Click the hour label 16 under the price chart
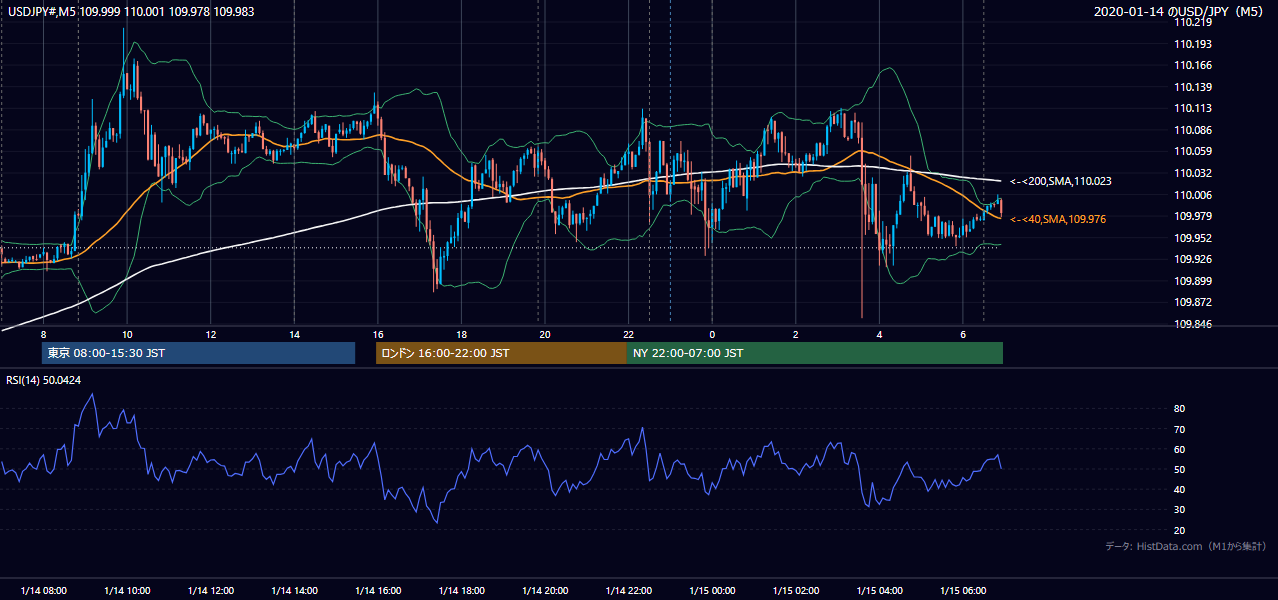Screen dimensions: 1278x600 [378, 334]
